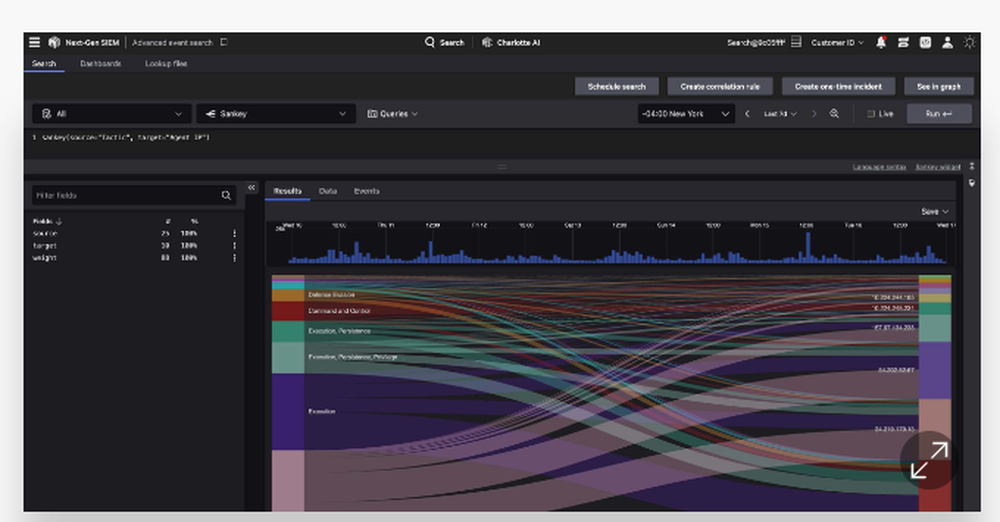Click the Advanced event search breadcrumb
Screen dimensions: 1000x522
click(x=172, y=42)
